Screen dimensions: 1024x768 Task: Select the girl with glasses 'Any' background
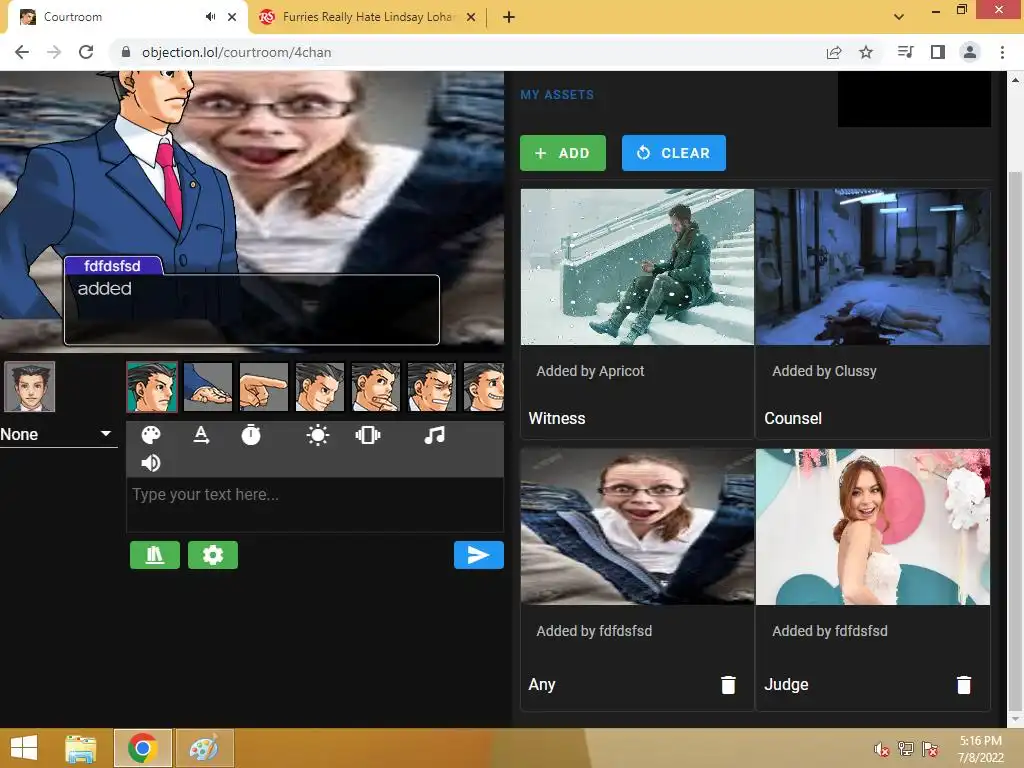(637, 526)
